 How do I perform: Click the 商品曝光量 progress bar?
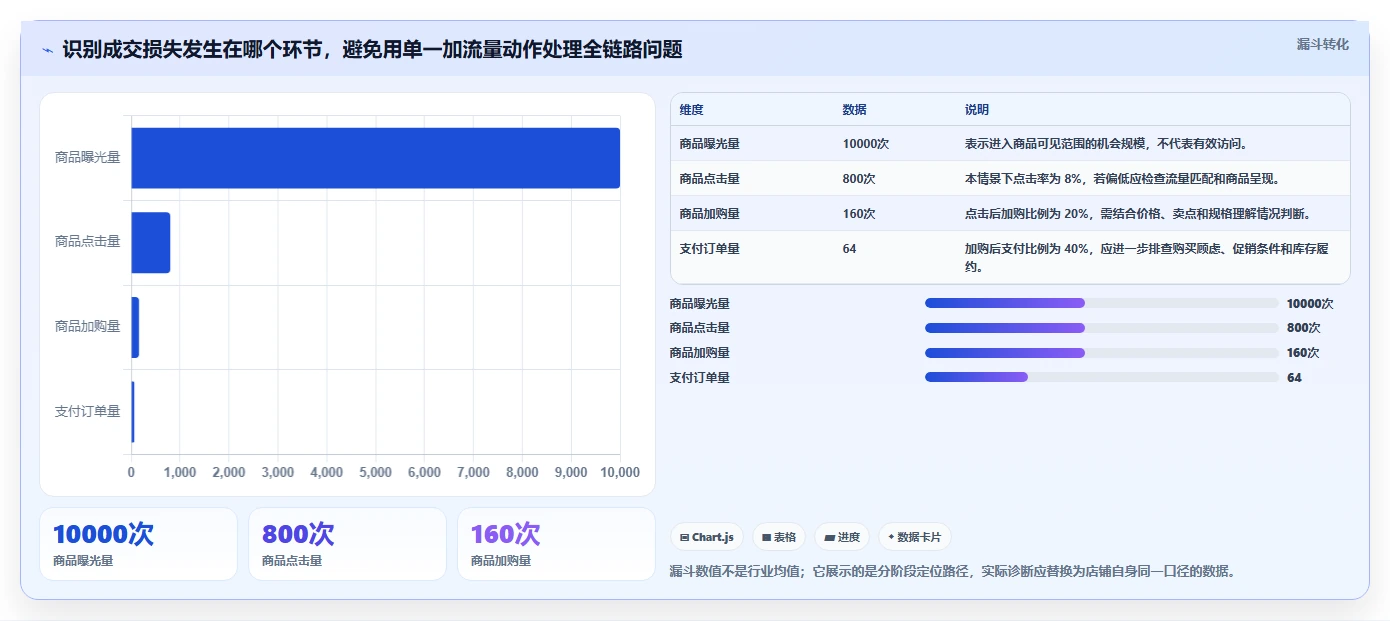pyautogui.click(x=1102, y=303)
